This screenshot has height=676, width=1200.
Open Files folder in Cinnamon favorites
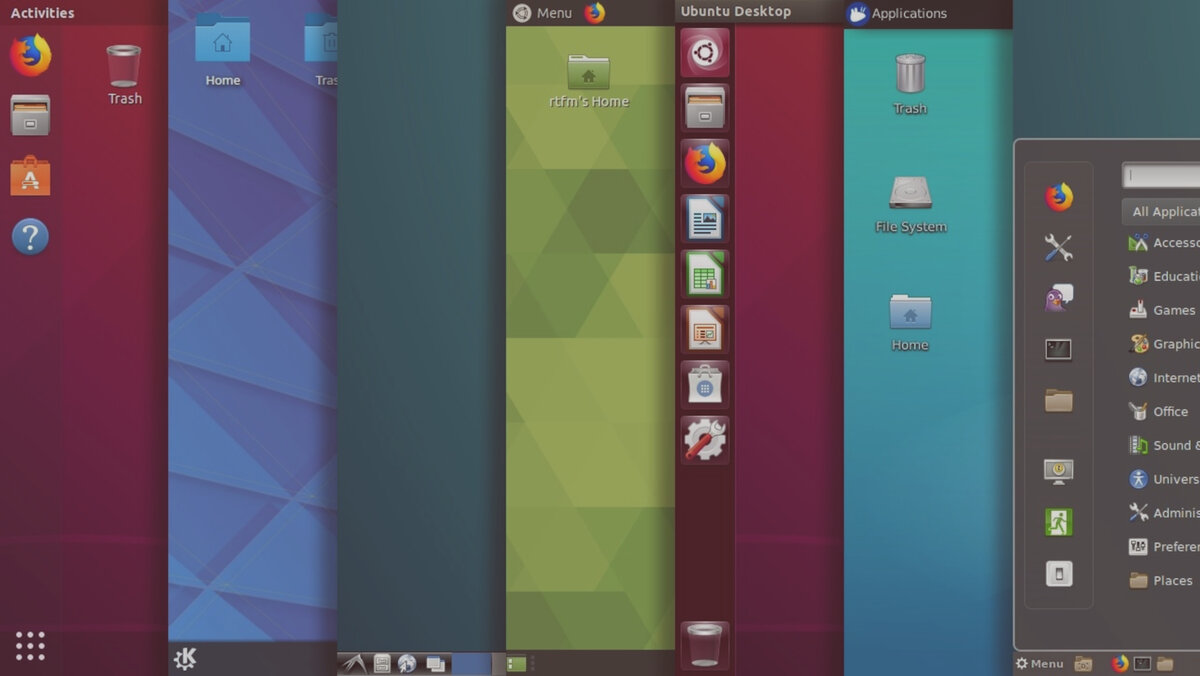point(1059,400)
